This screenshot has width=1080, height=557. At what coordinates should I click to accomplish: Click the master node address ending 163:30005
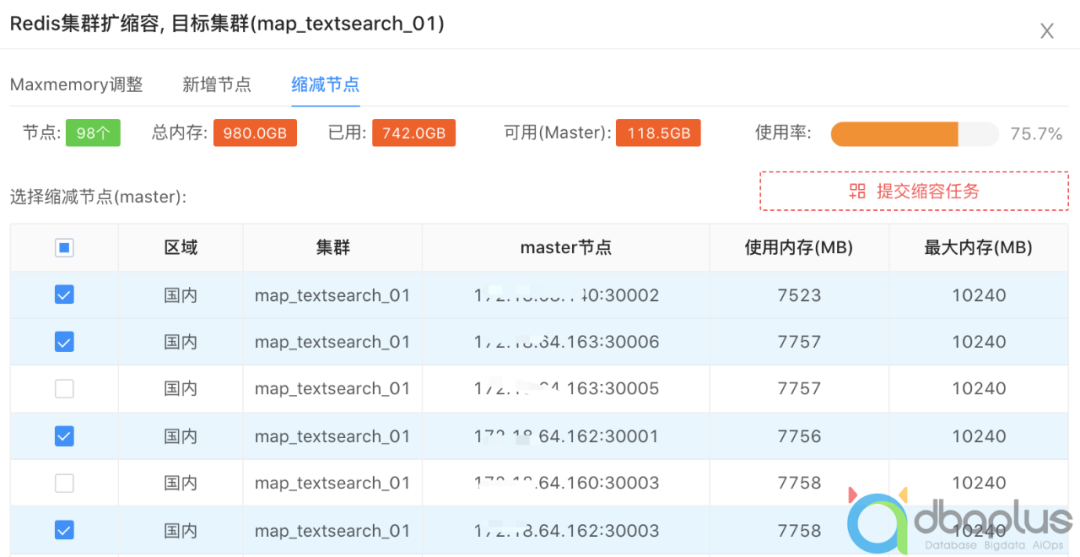(566, 389)
